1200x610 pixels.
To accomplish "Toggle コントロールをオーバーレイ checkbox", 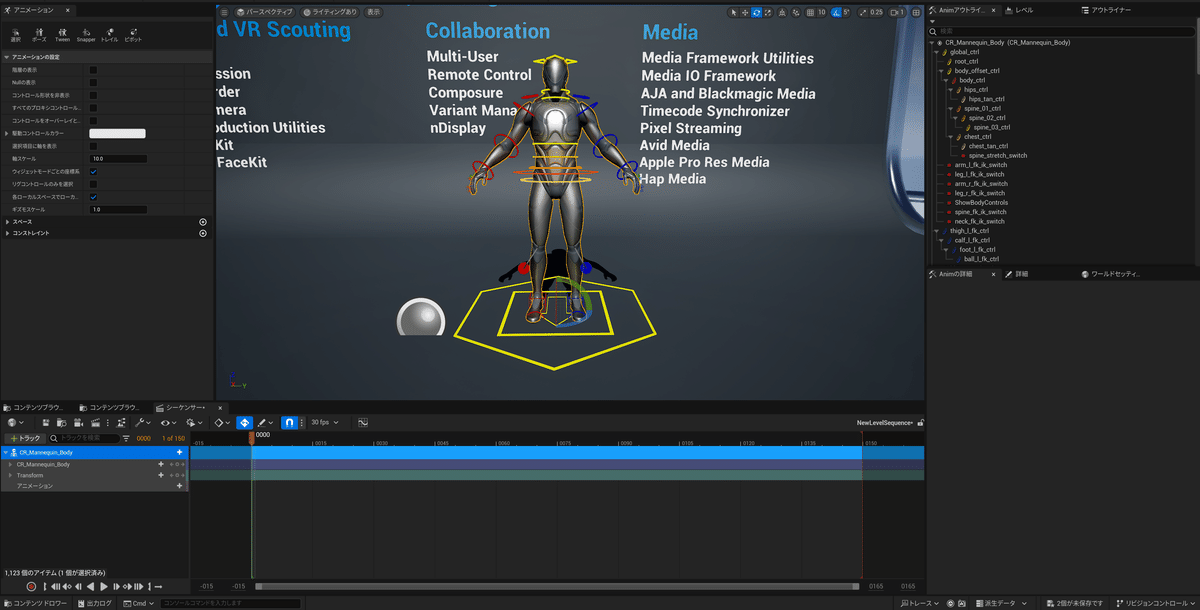I will 93,120.
